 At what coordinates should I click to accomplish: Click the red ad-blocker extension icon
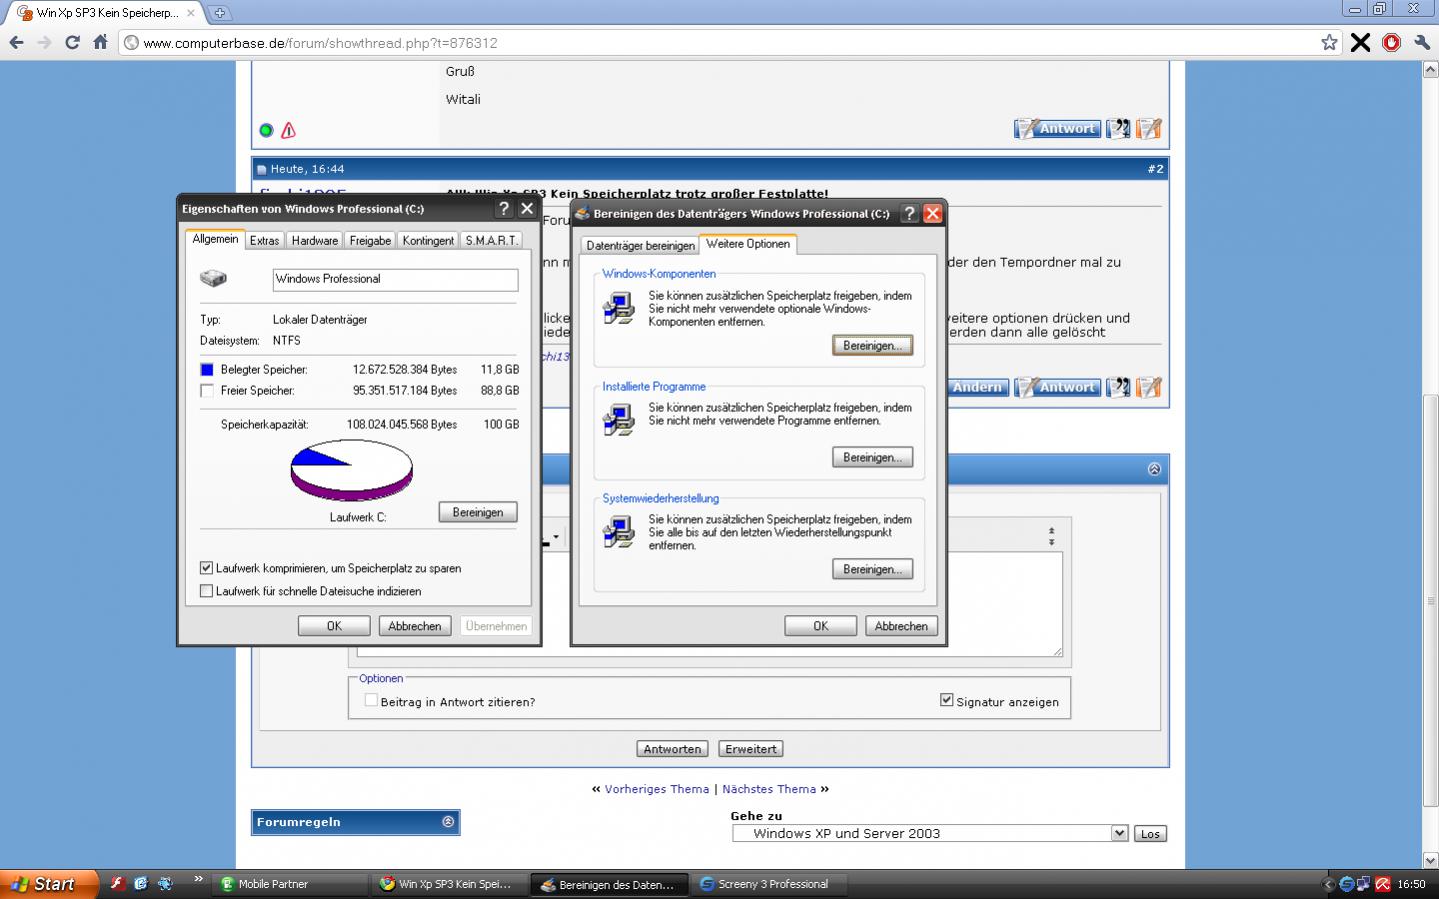[1391, 42]
